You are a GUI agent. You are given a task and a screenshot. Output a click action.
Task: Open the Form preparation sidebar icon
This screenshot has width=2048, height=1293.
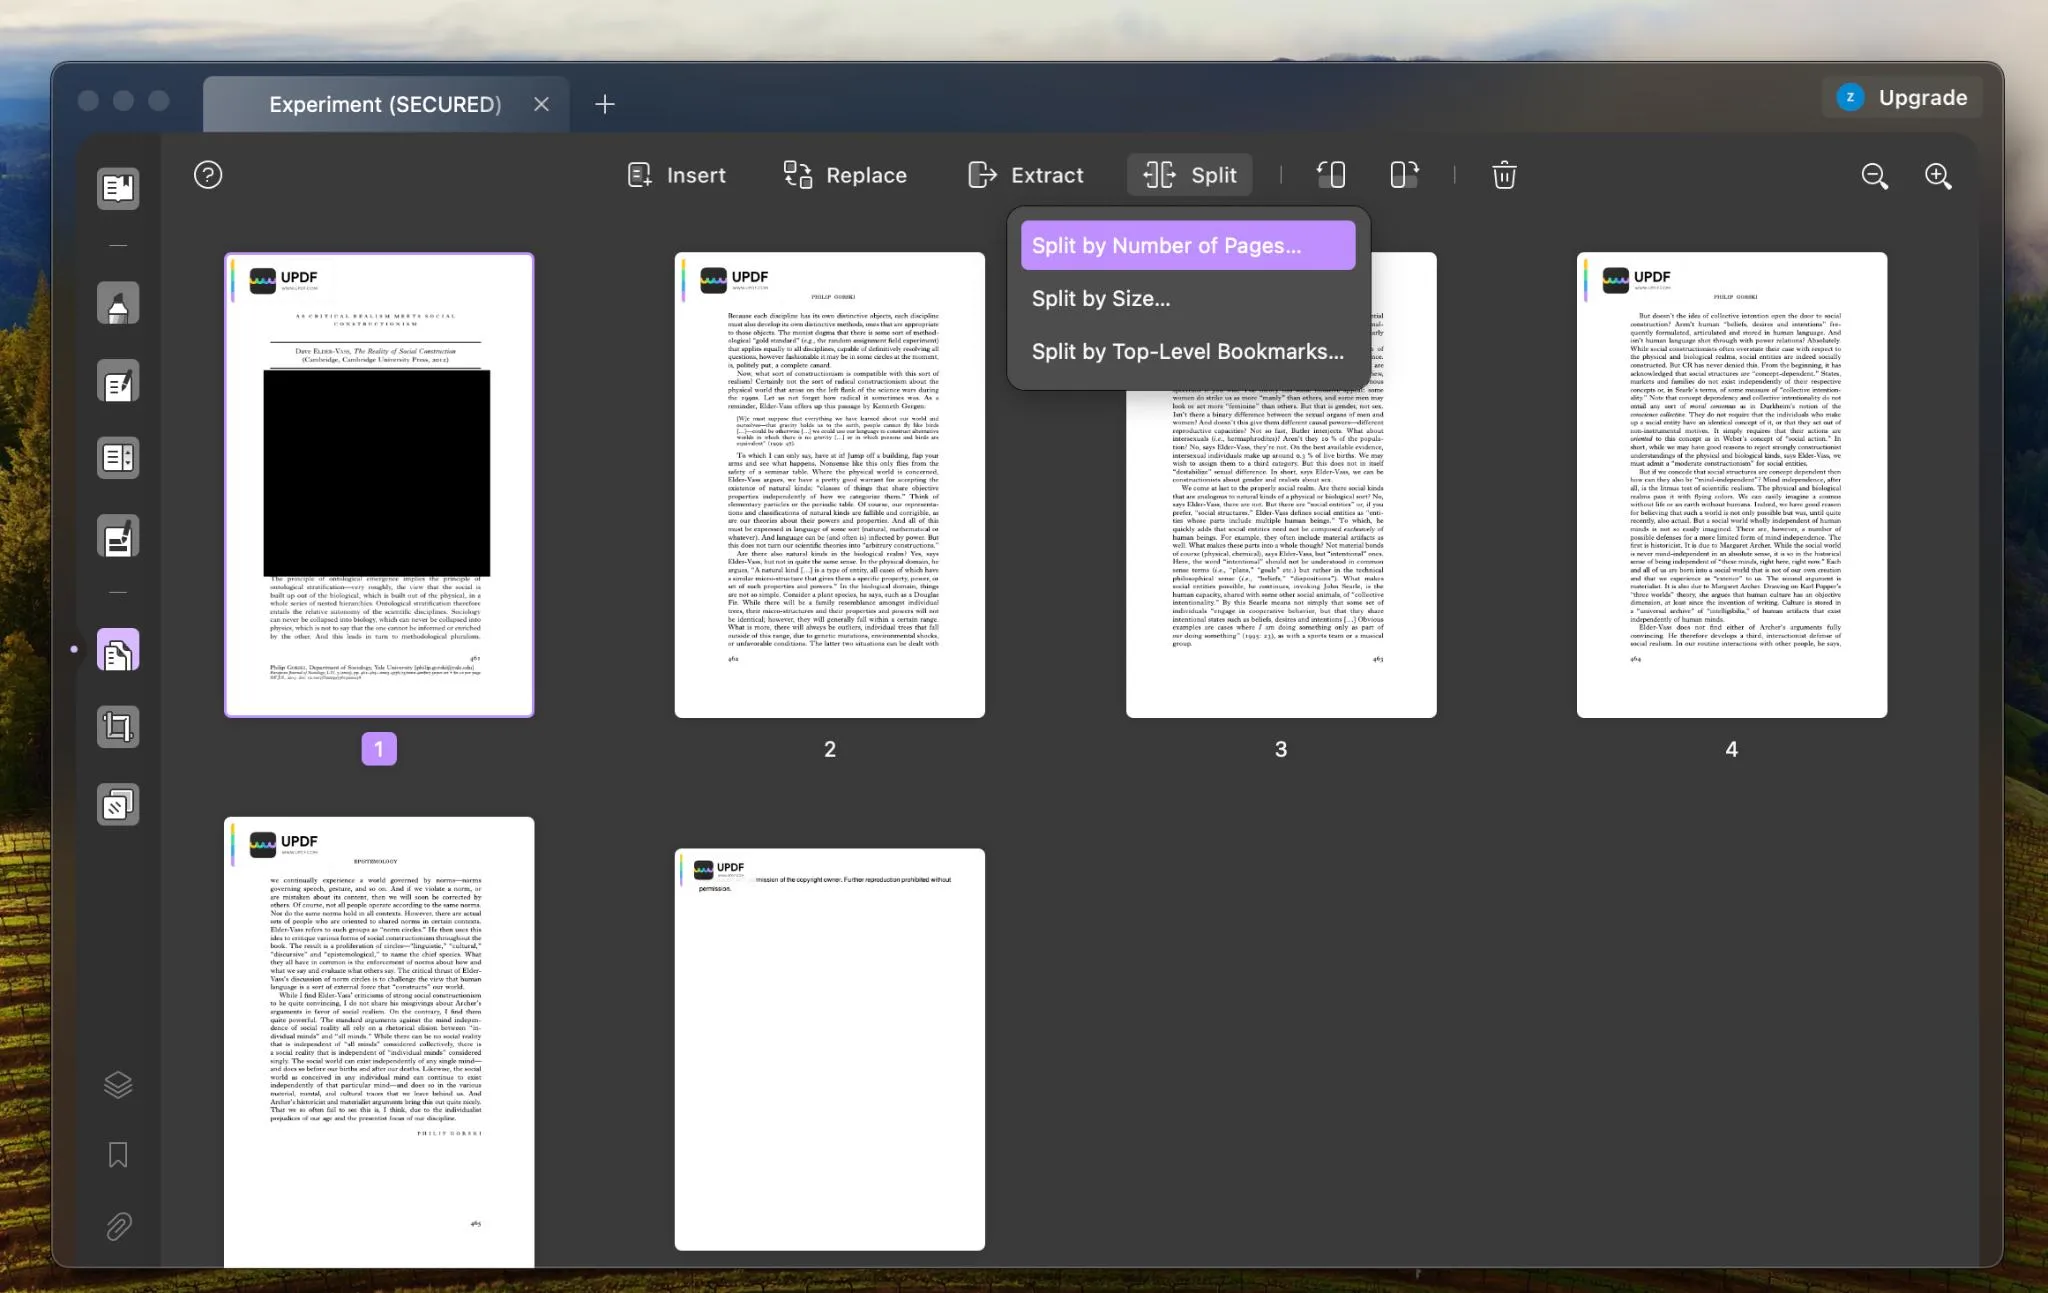[x=118, y=459]
